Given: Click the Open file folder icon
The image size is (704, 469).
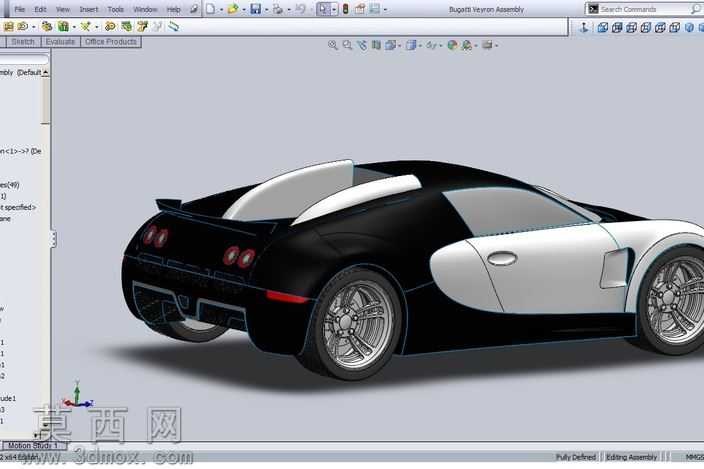Looking at the screenshot, I should pos(233,9).
